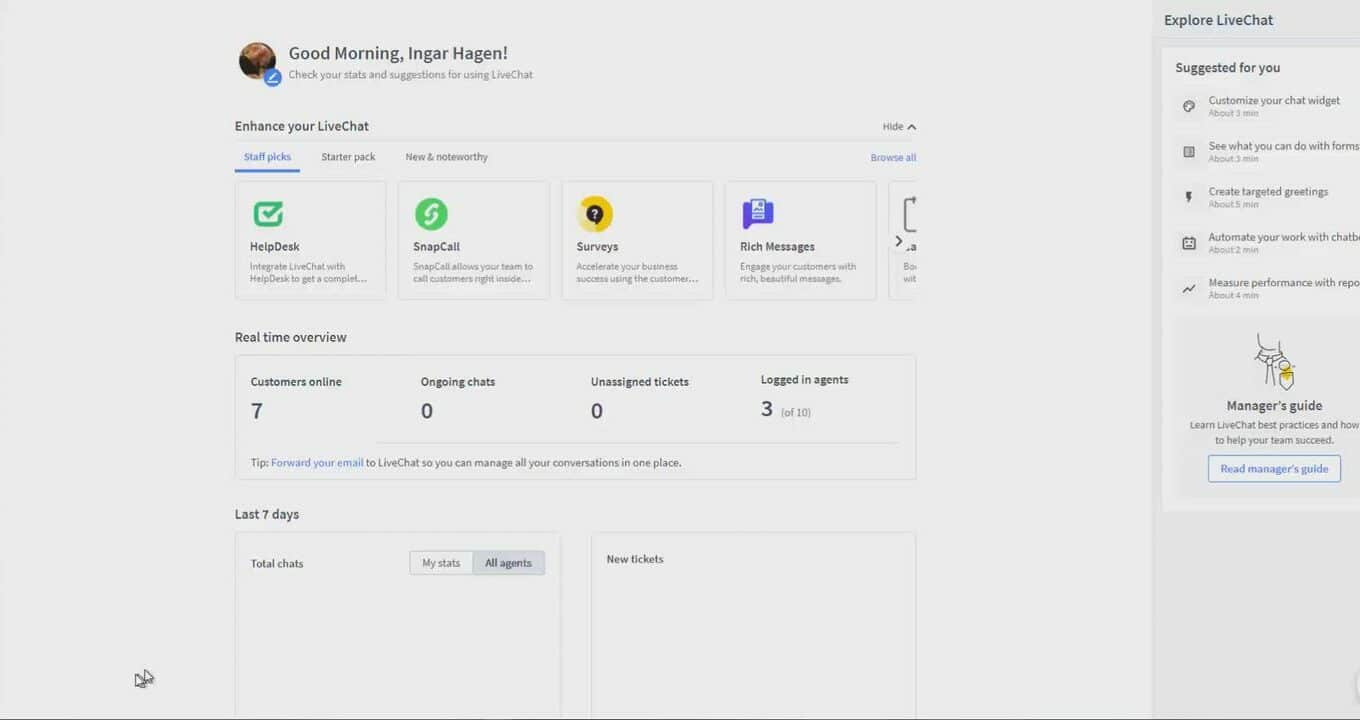
Task: Collapse the Enhance your LiveChat section with Hide
Action: 899,127
